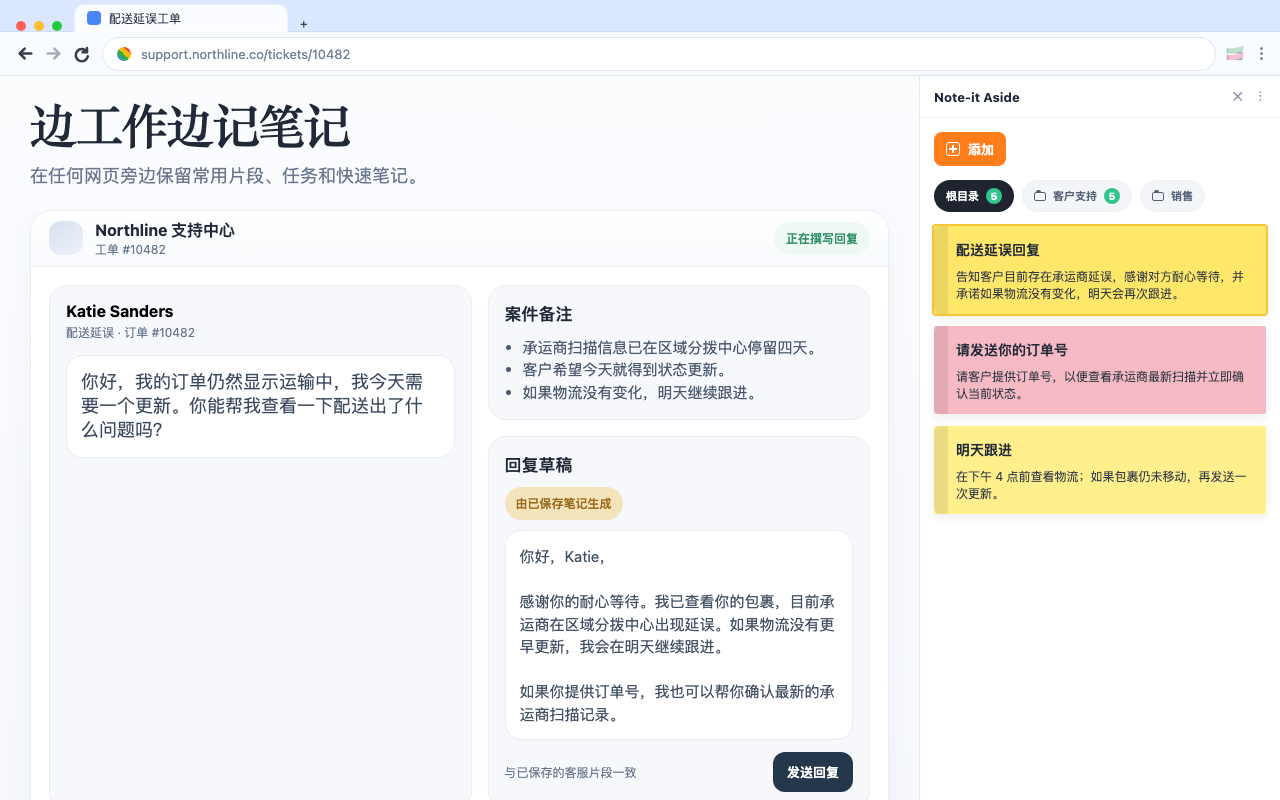
Task: Open the pink 请发送你的订单号 note
Action: (x=1100, y=370)
